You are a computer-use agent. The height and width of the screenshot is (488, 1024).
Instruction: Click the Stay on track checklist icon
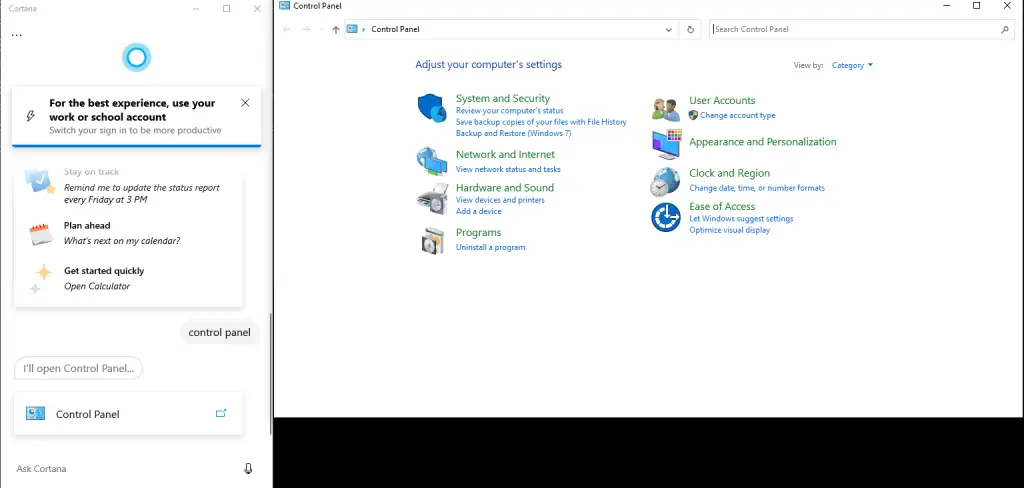(39, 181)
